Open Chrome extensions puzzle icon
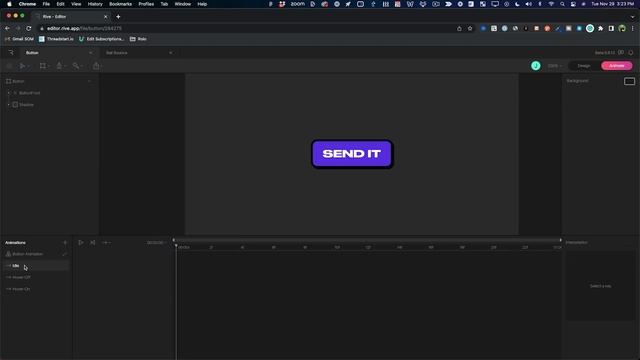The height and width of the screenshot is (360, 640). [600, 29]
